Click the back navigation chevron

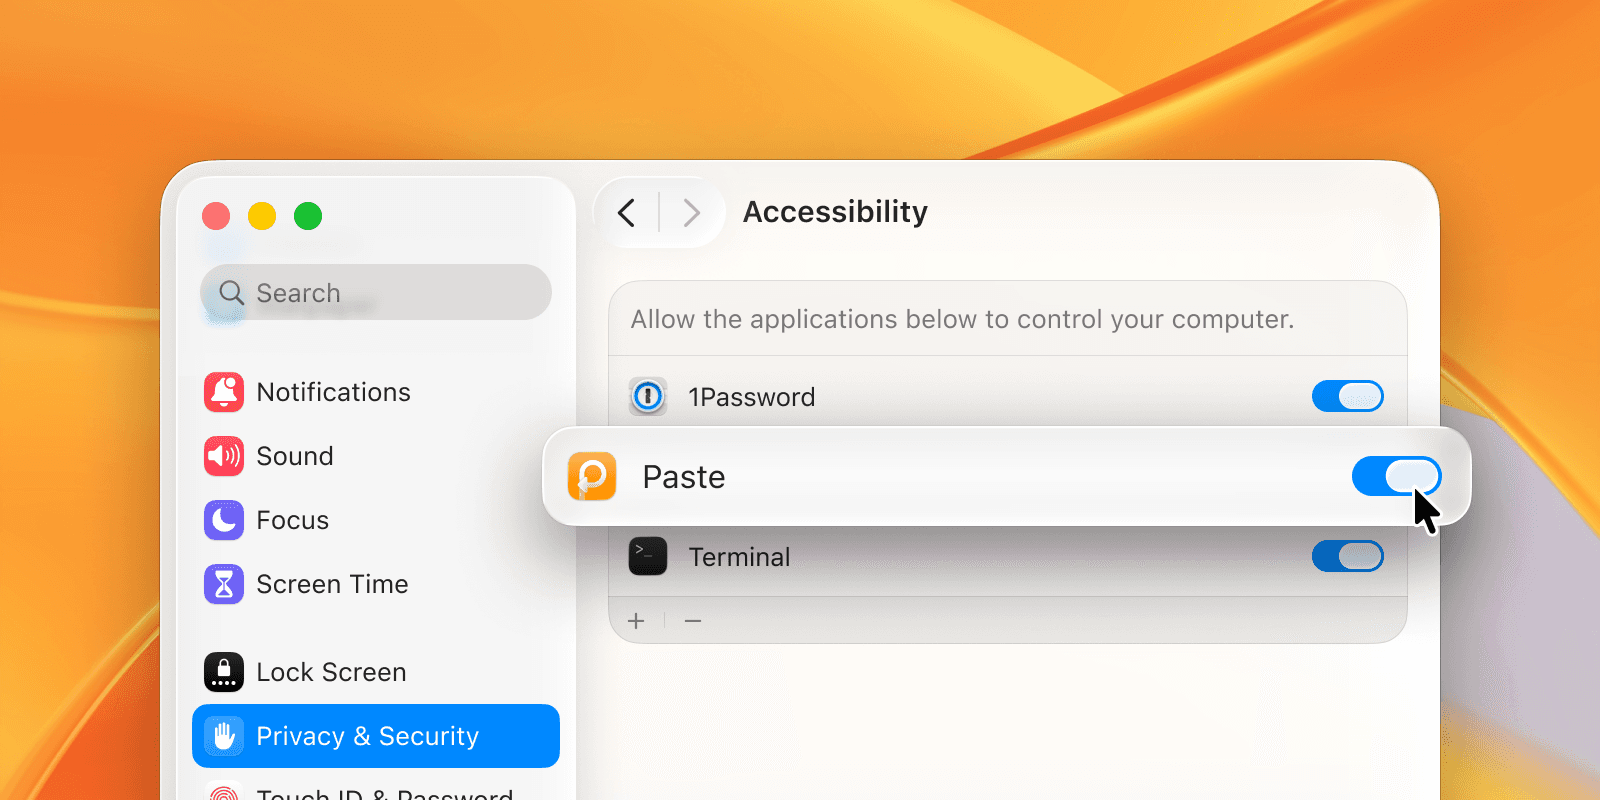click(x=626, y=212)
